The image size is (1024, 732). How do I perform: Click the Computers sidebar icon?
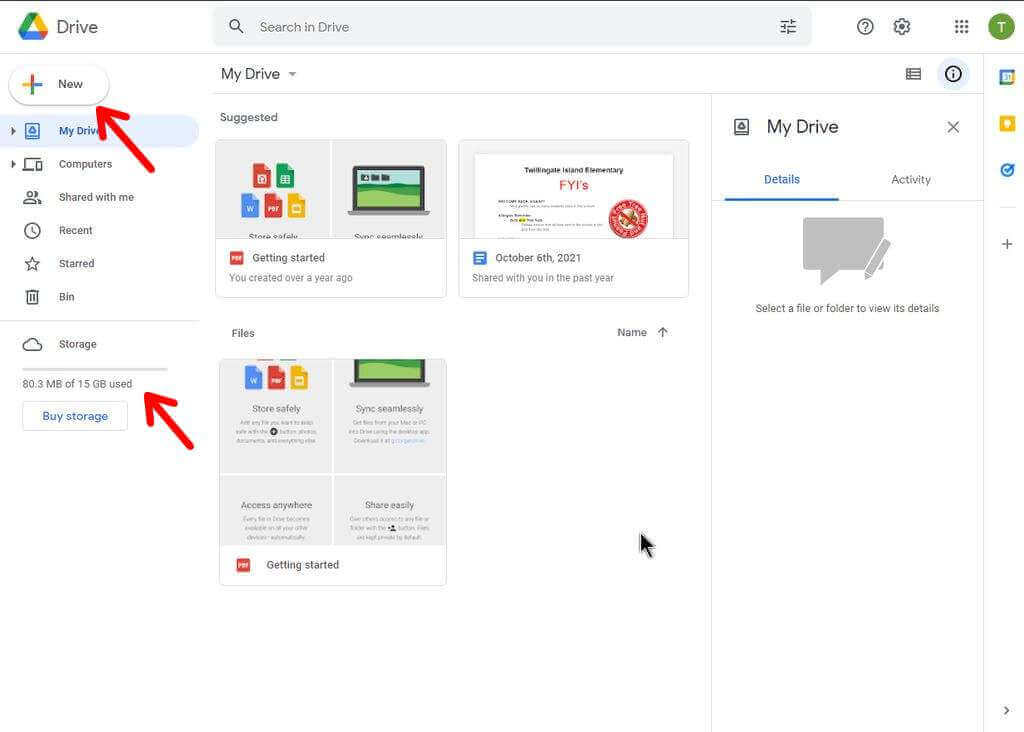33,164
